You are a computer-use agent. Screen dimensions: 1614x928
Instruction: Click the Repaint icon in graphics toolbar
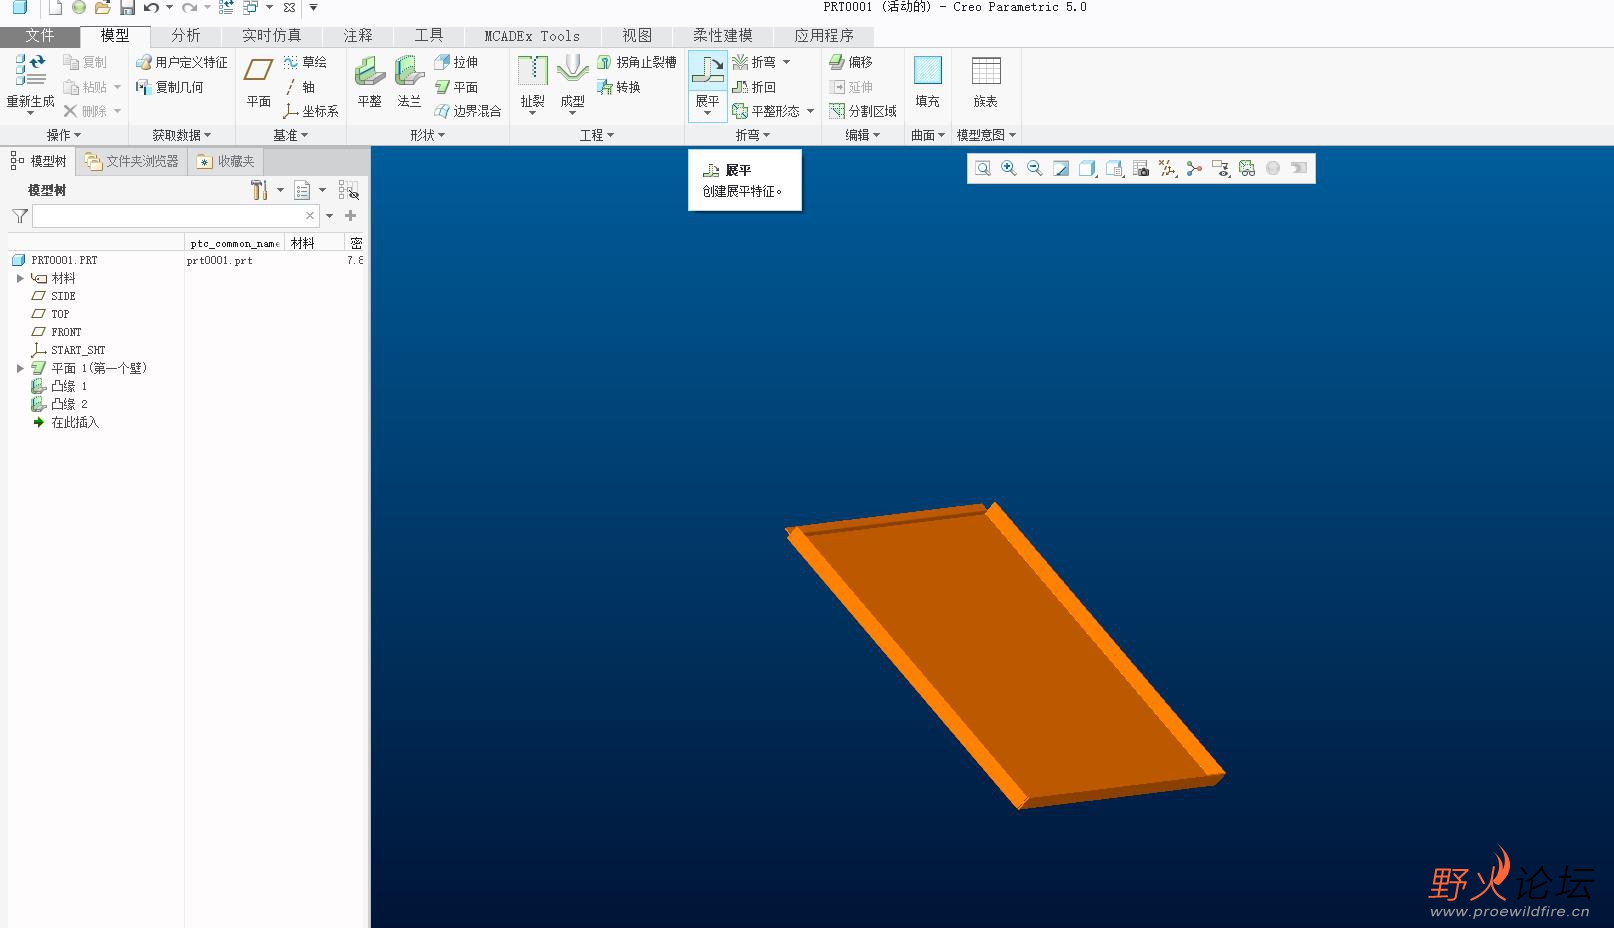(x=1061, y=168)
